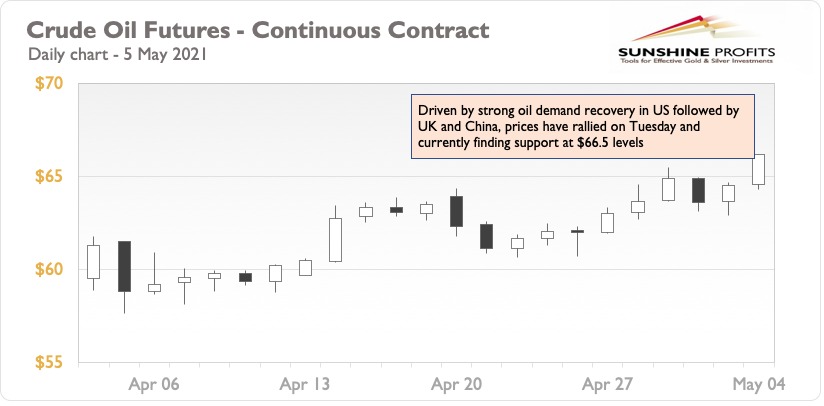Screen dimensions: 824x406
Task: Select the large black candle near Apr 20
Action: [x=456, y=212]
